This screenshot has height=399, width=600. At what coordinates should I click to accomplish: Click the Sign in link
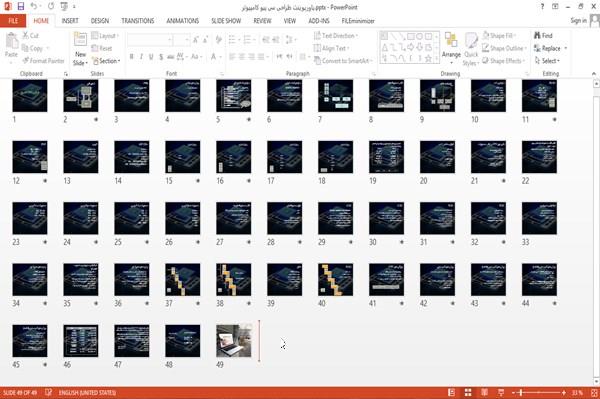pos(578,20)
